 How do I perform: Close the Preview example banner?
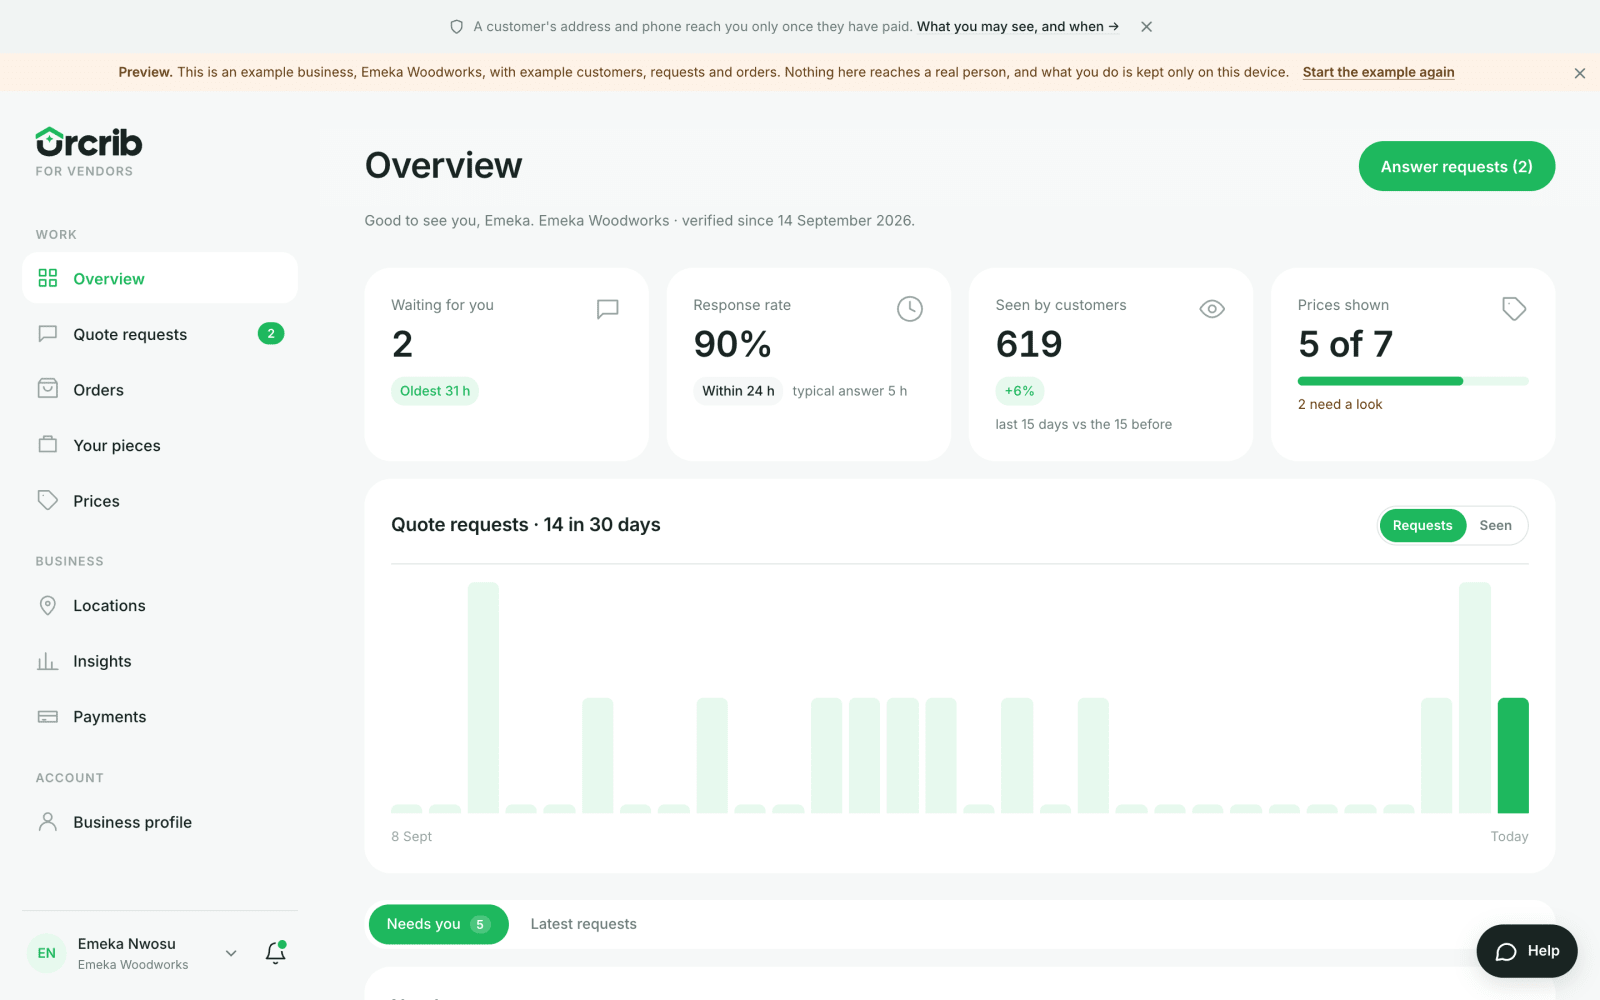[x=1580, y=73]
